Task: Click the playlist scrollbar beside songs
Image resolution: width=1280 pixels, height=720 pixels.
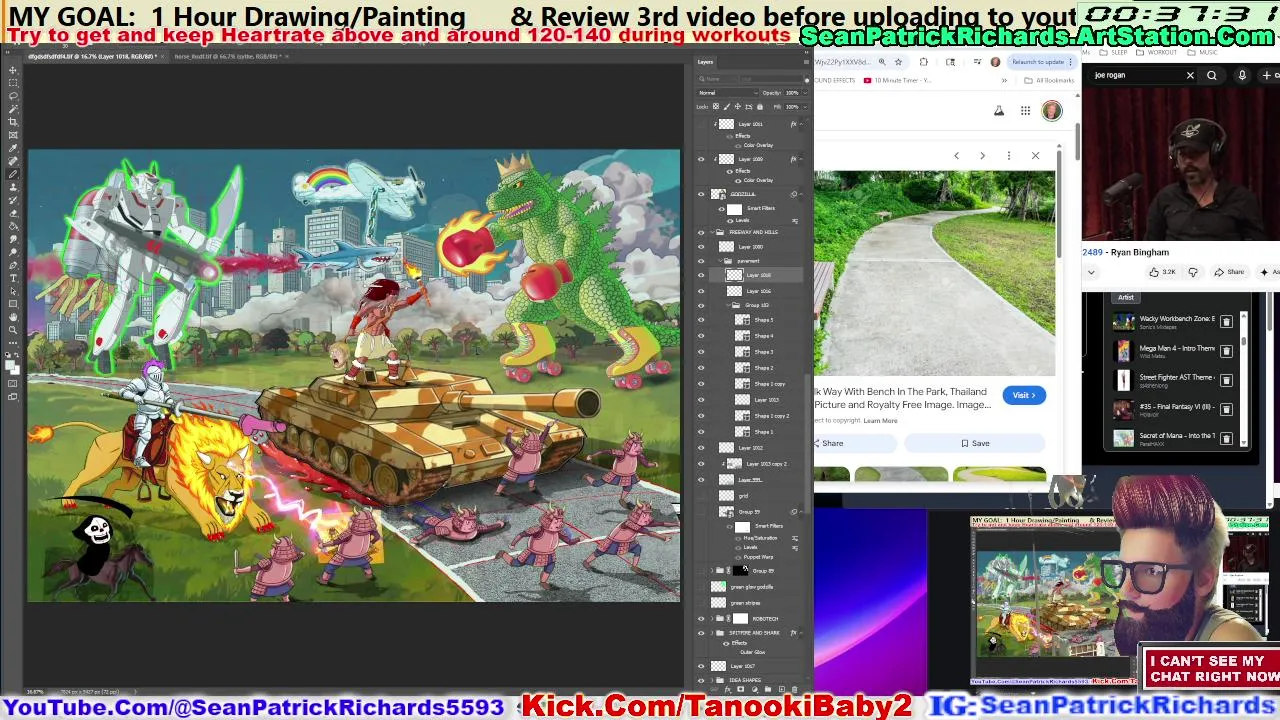Action: tap(1243, 340)
